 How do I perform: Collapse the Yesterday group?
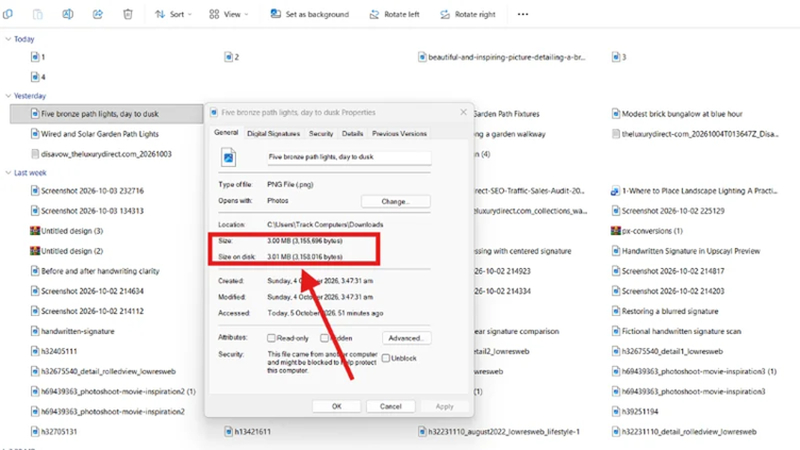8,95
